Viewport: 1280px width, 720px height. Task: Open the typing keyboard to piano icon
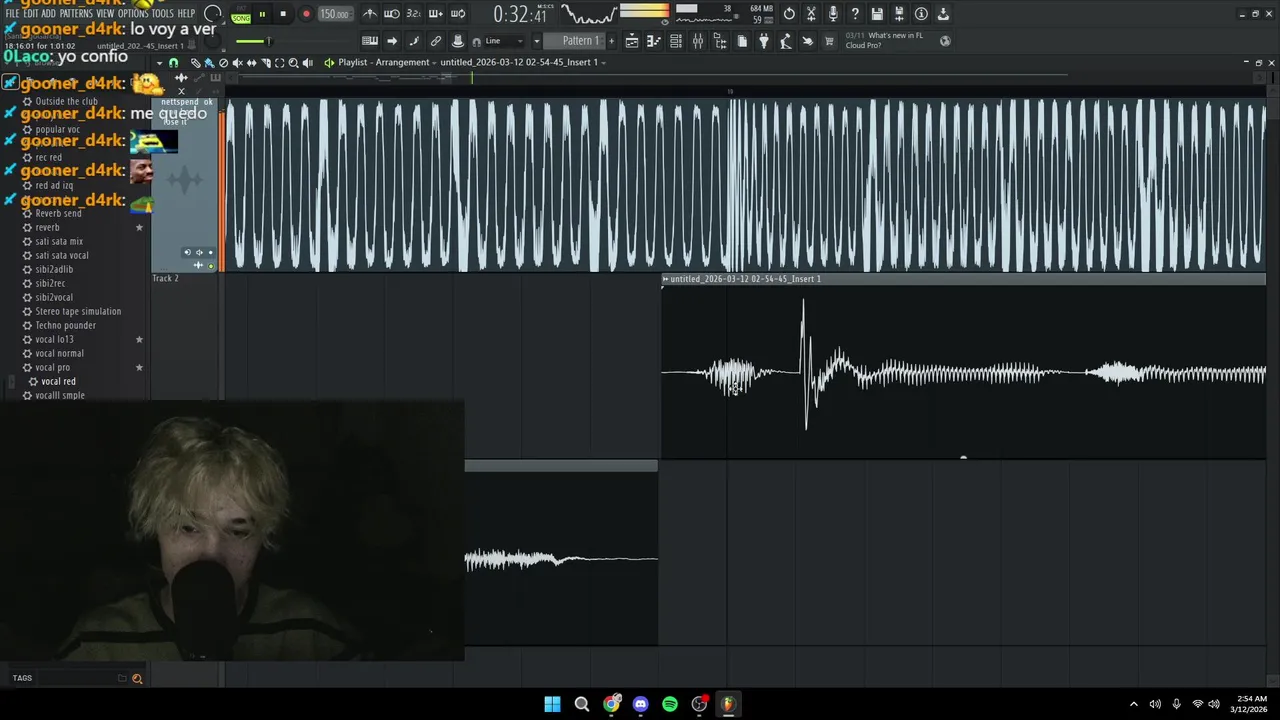coord(370,41)
